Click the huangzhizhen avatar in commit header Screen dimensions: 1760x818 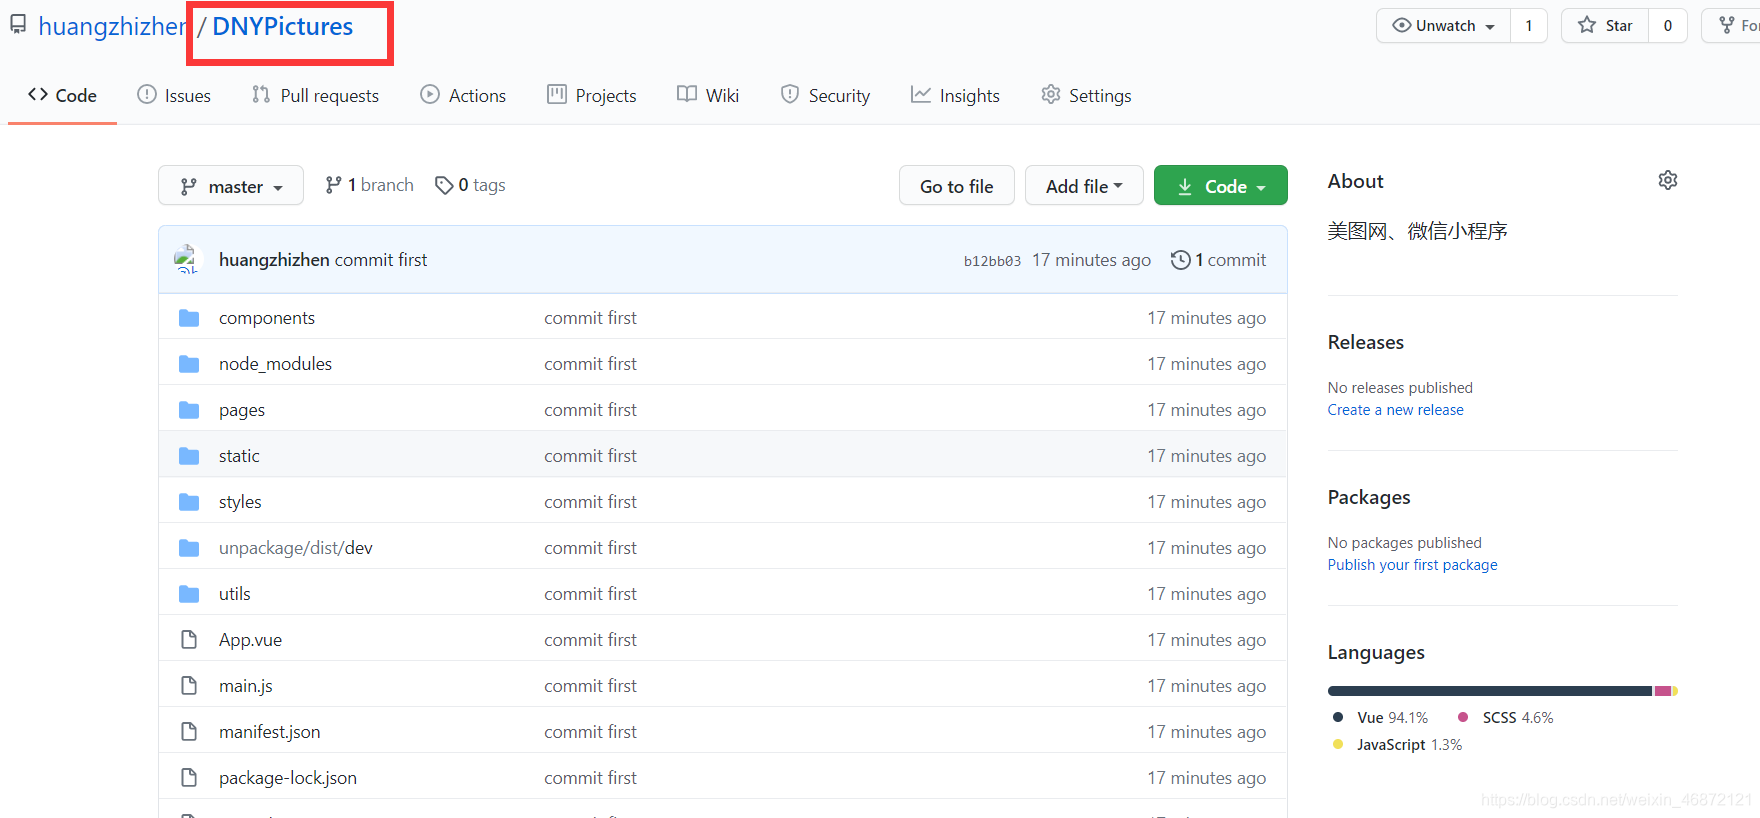click(188, 259)
